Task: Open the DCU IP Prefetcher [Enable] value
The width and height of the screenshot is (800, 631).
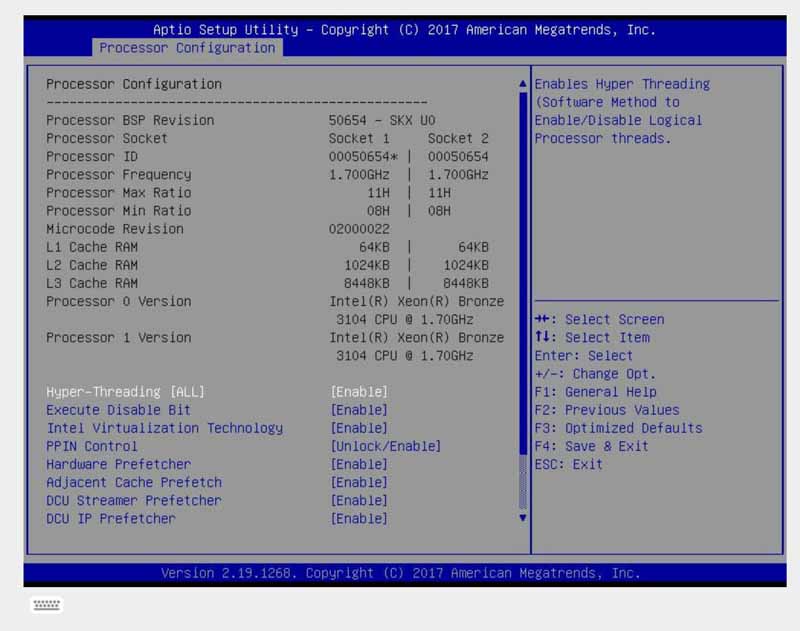Action: point(359,519)
